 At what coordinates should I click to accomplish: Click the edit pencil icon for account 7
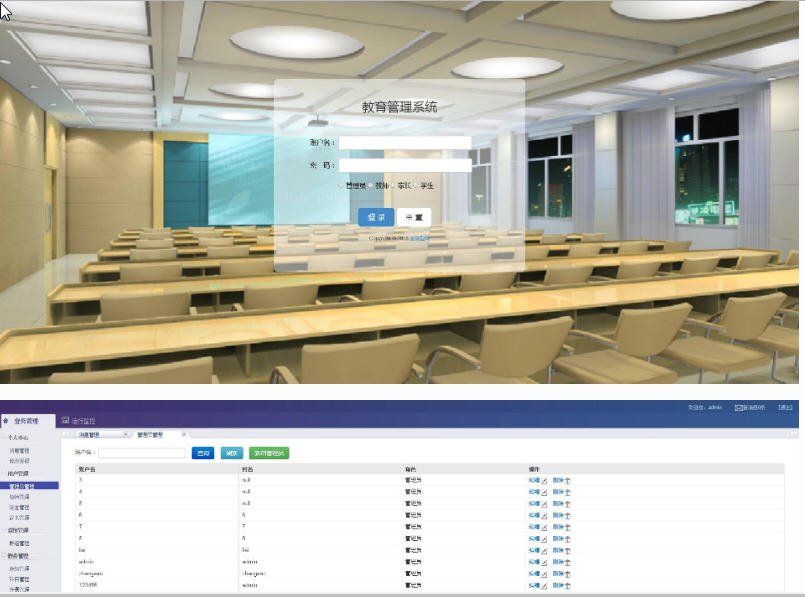(x=544, y=528)
